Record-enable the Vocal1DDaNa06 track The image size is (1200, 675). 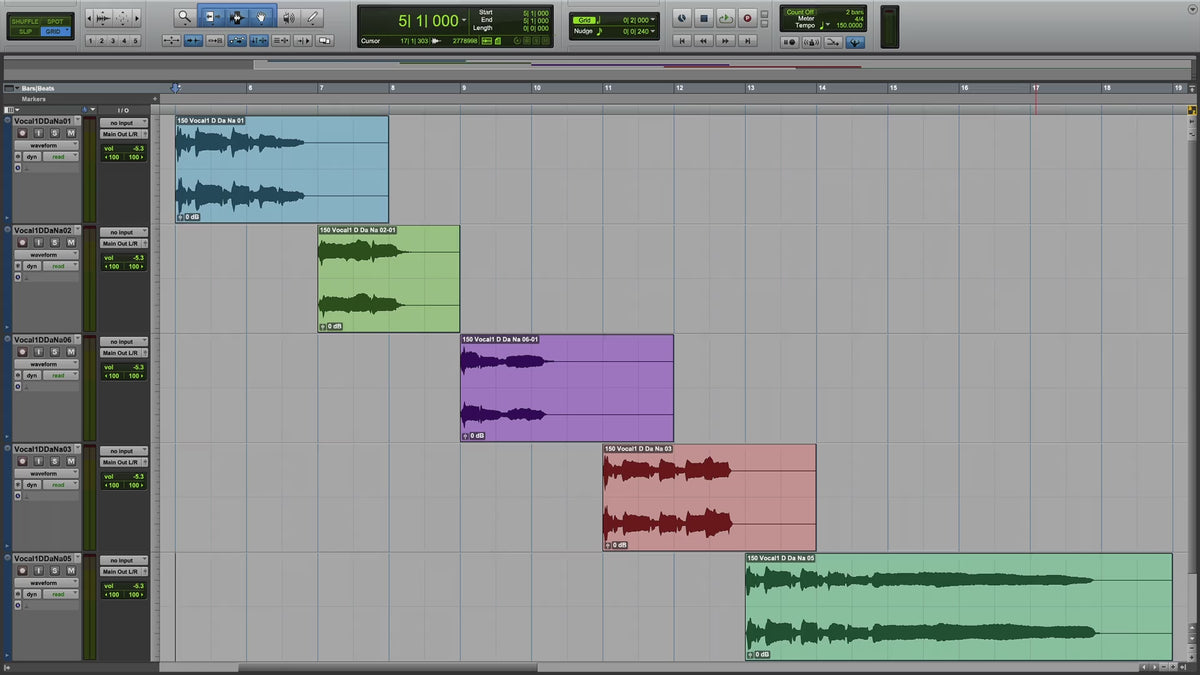(21, 352)
